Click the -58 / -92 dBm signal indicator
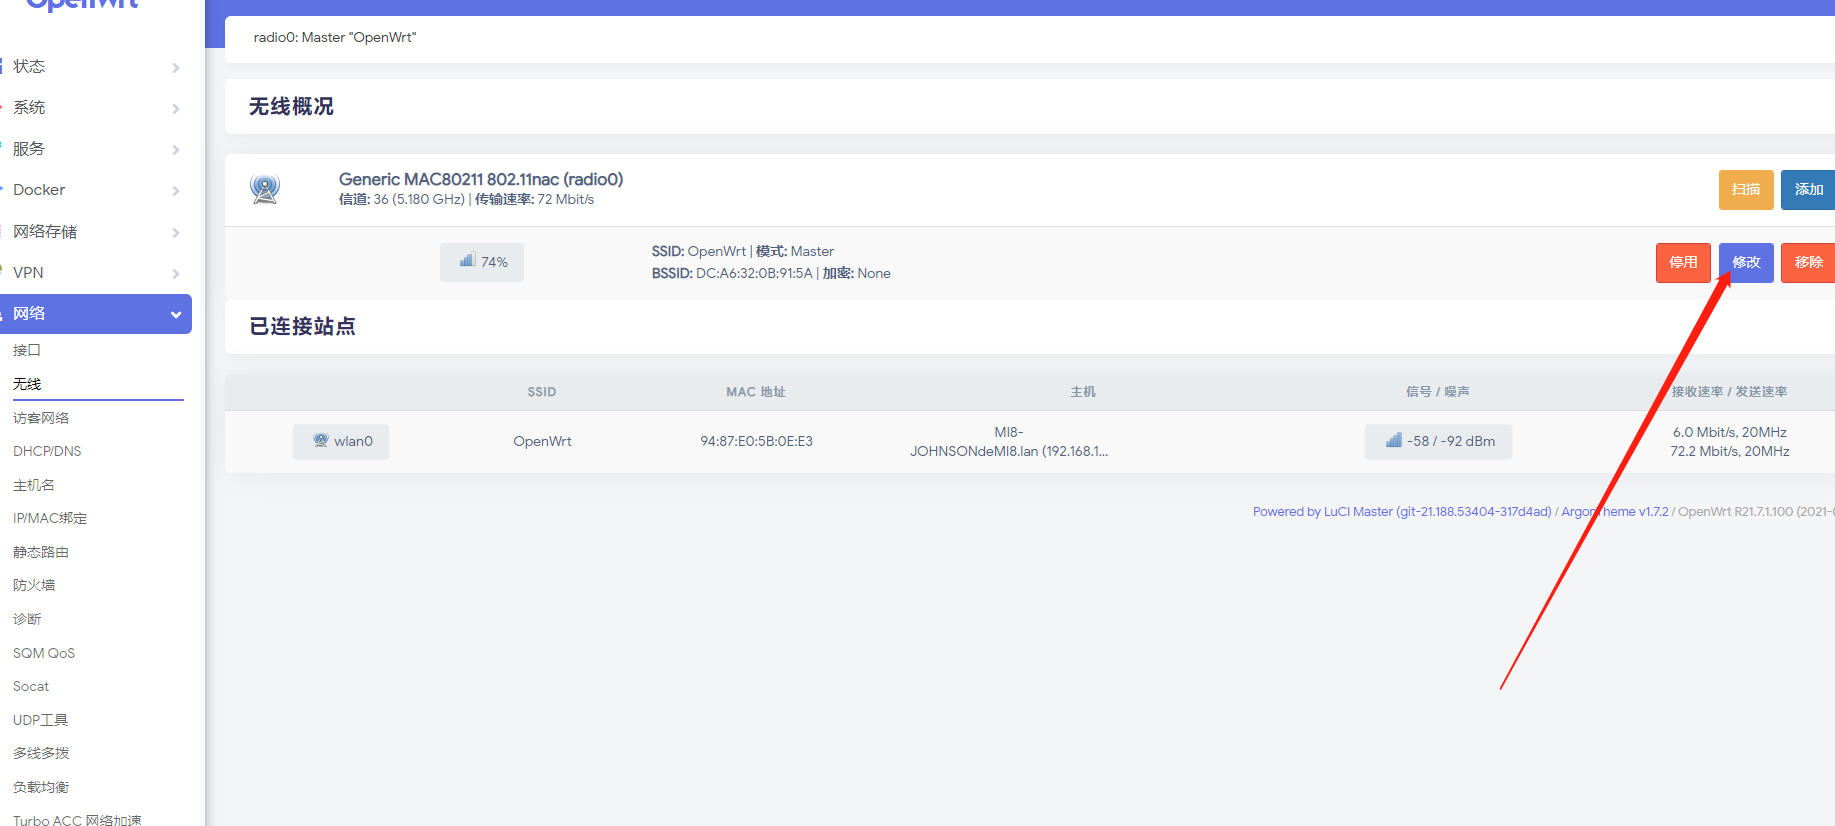This screenshot has width=1835, height=826. coord(1438,441)
